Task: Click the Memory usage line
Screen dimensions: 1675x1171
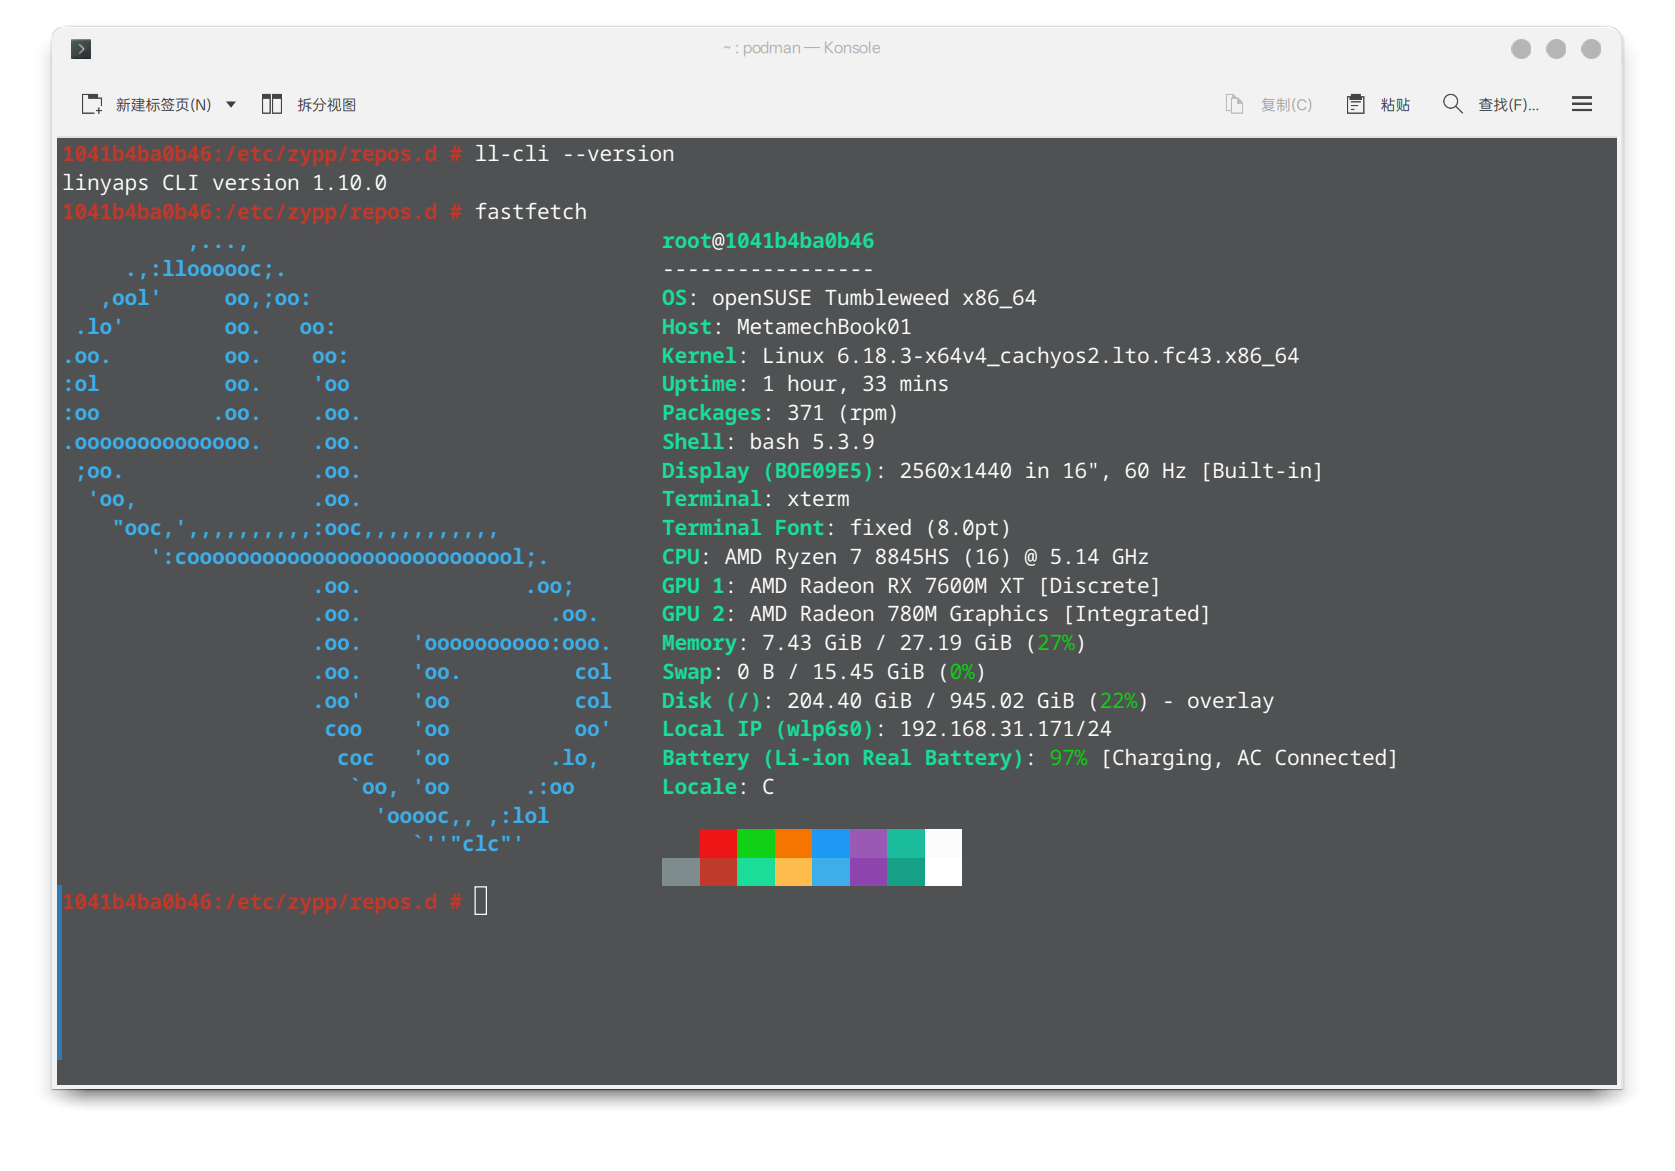Action: click(x=874, y=643)
